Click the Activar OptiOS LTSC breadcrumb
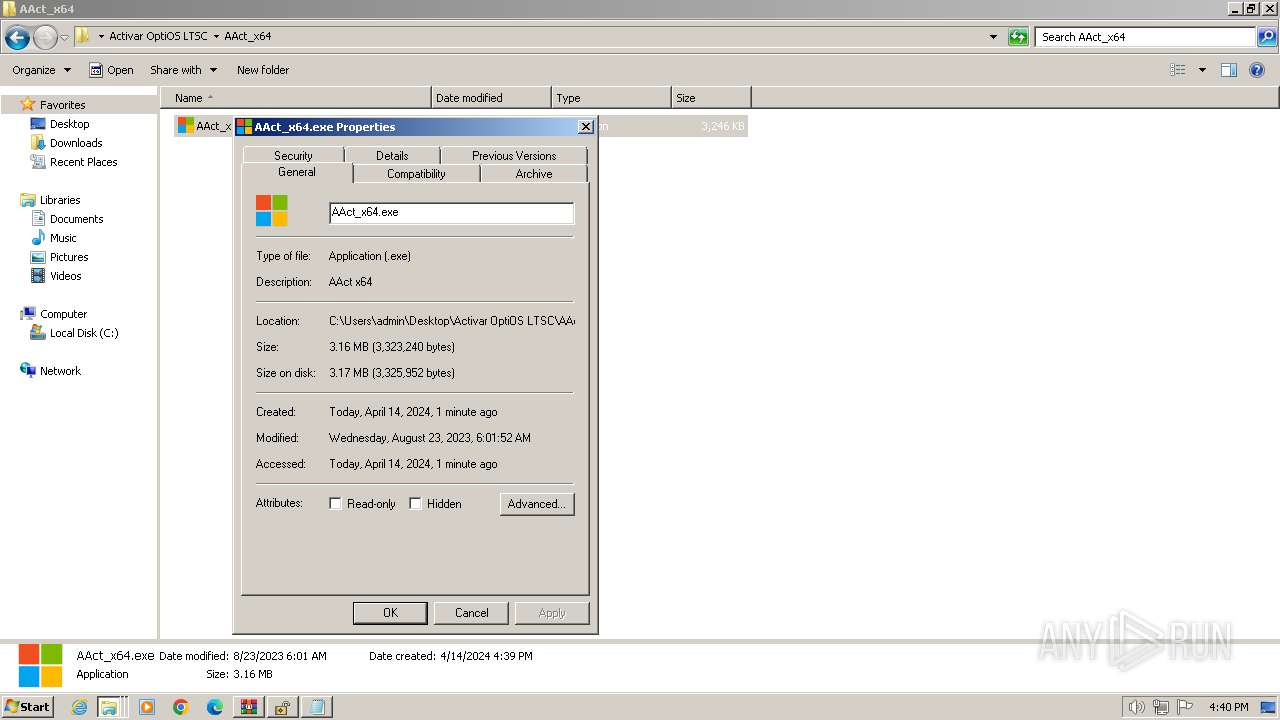The width and height of the screenshot is (1280, 720). [x=158, y=37]
